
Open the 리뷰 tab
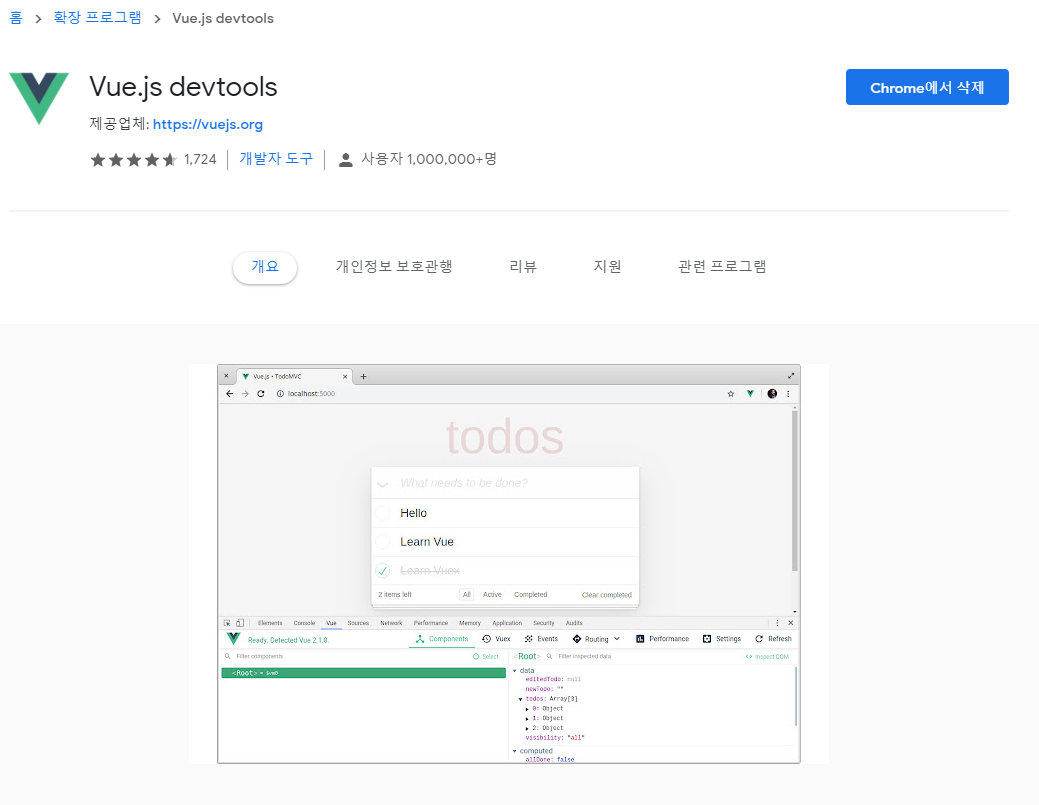pos(523,266)
